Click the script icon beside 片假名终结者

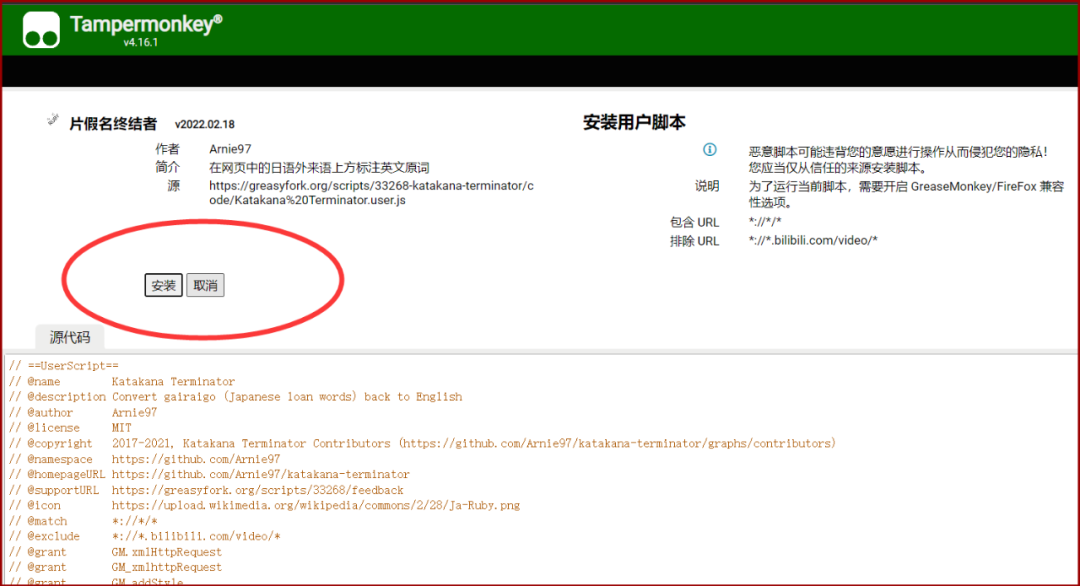[x=52, y=120]
